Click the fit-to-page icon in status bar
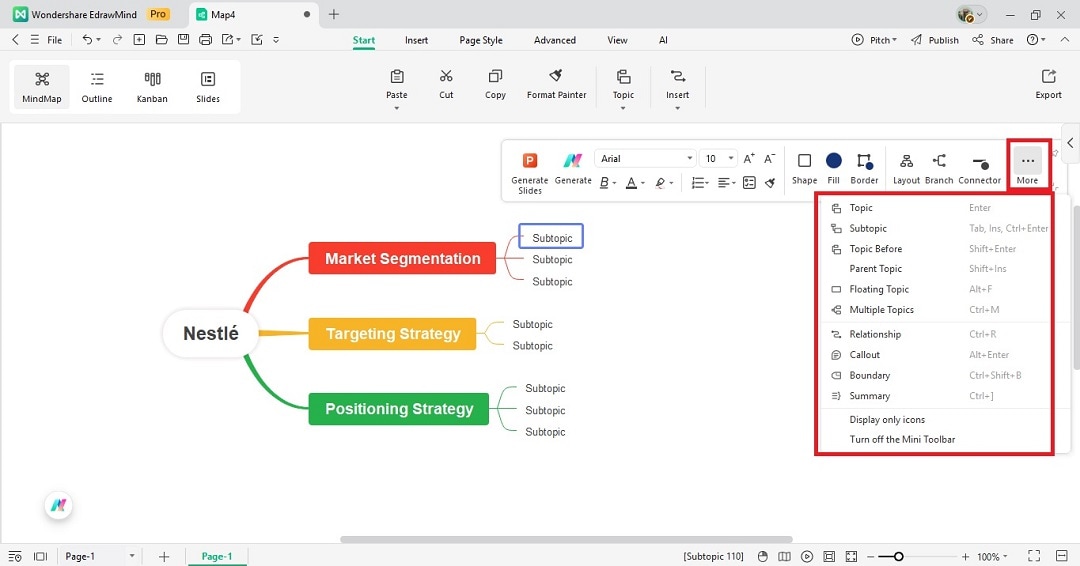 [829, 556]
